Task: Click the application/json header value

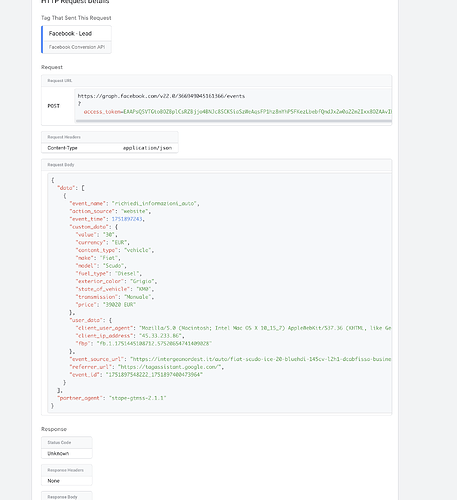Action: coord(147,148)
